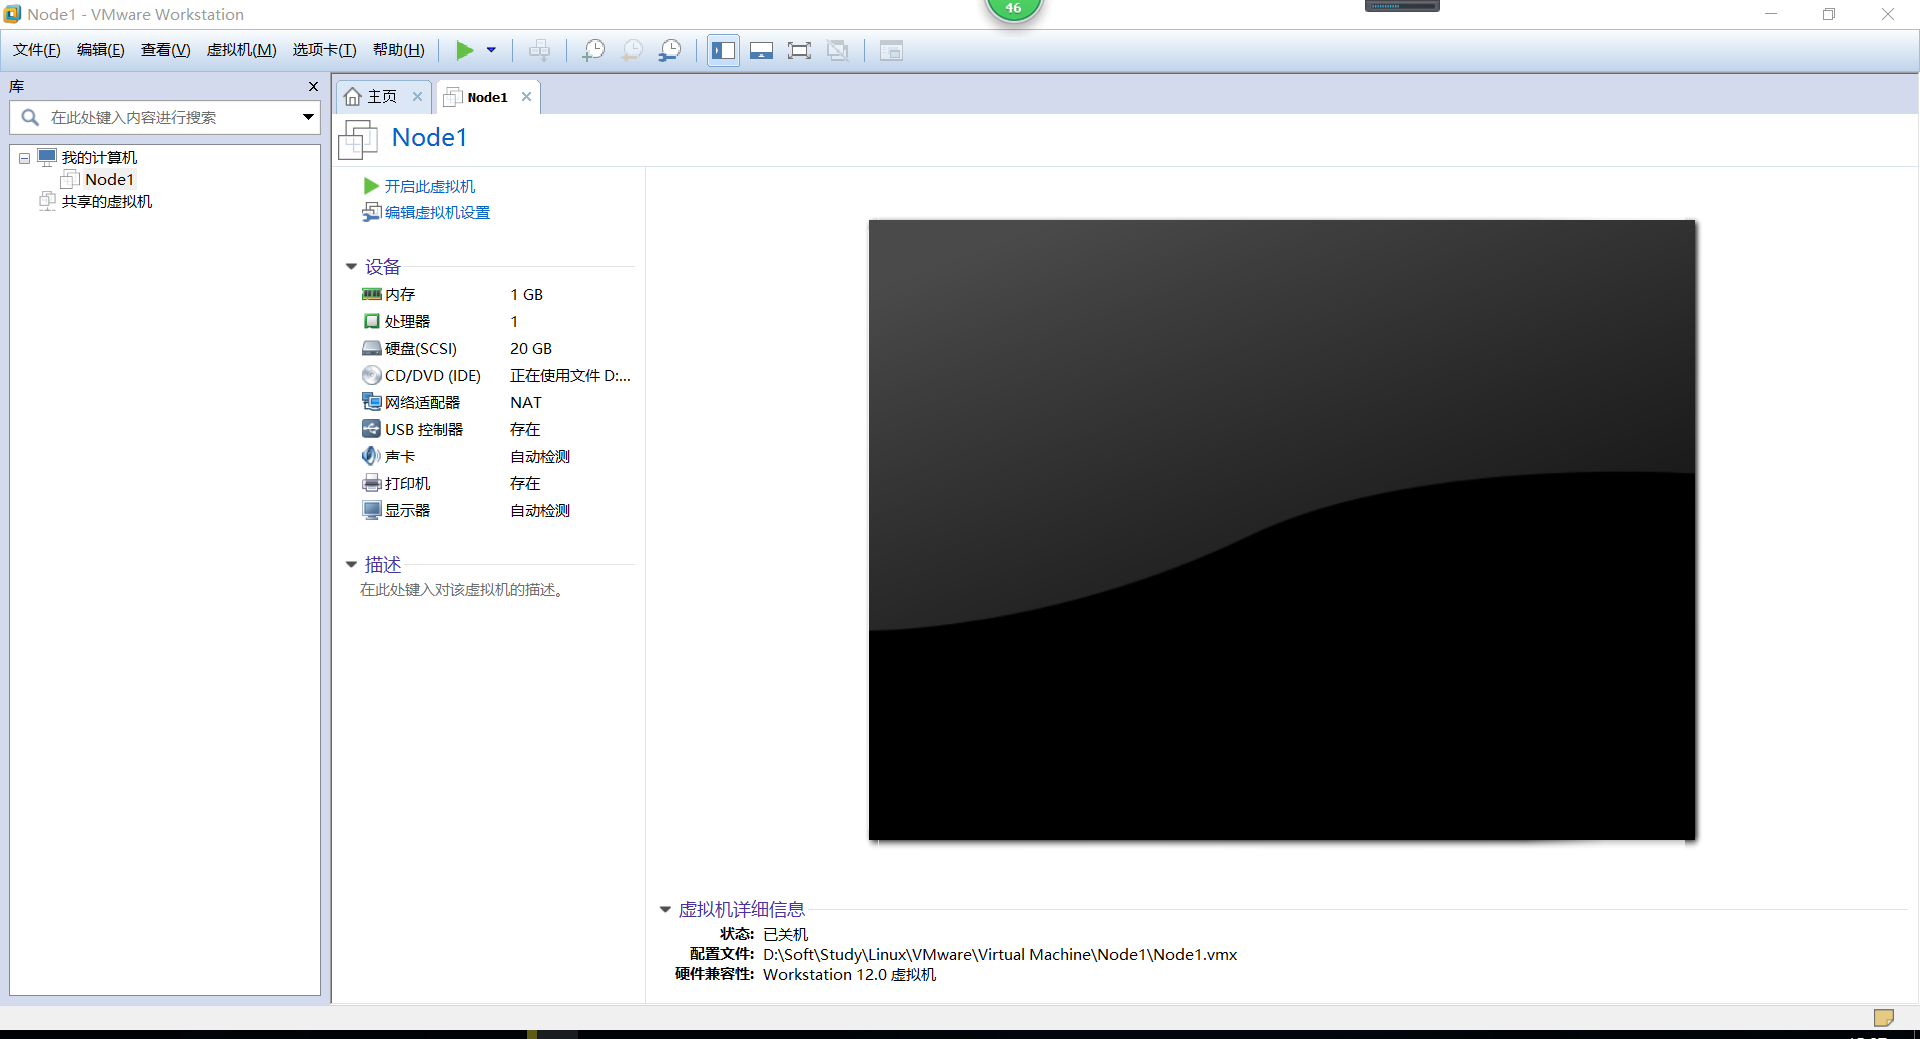1920x1039 pixels.
Task: Collapse the 设备 section
Action: tap(351, 267)
